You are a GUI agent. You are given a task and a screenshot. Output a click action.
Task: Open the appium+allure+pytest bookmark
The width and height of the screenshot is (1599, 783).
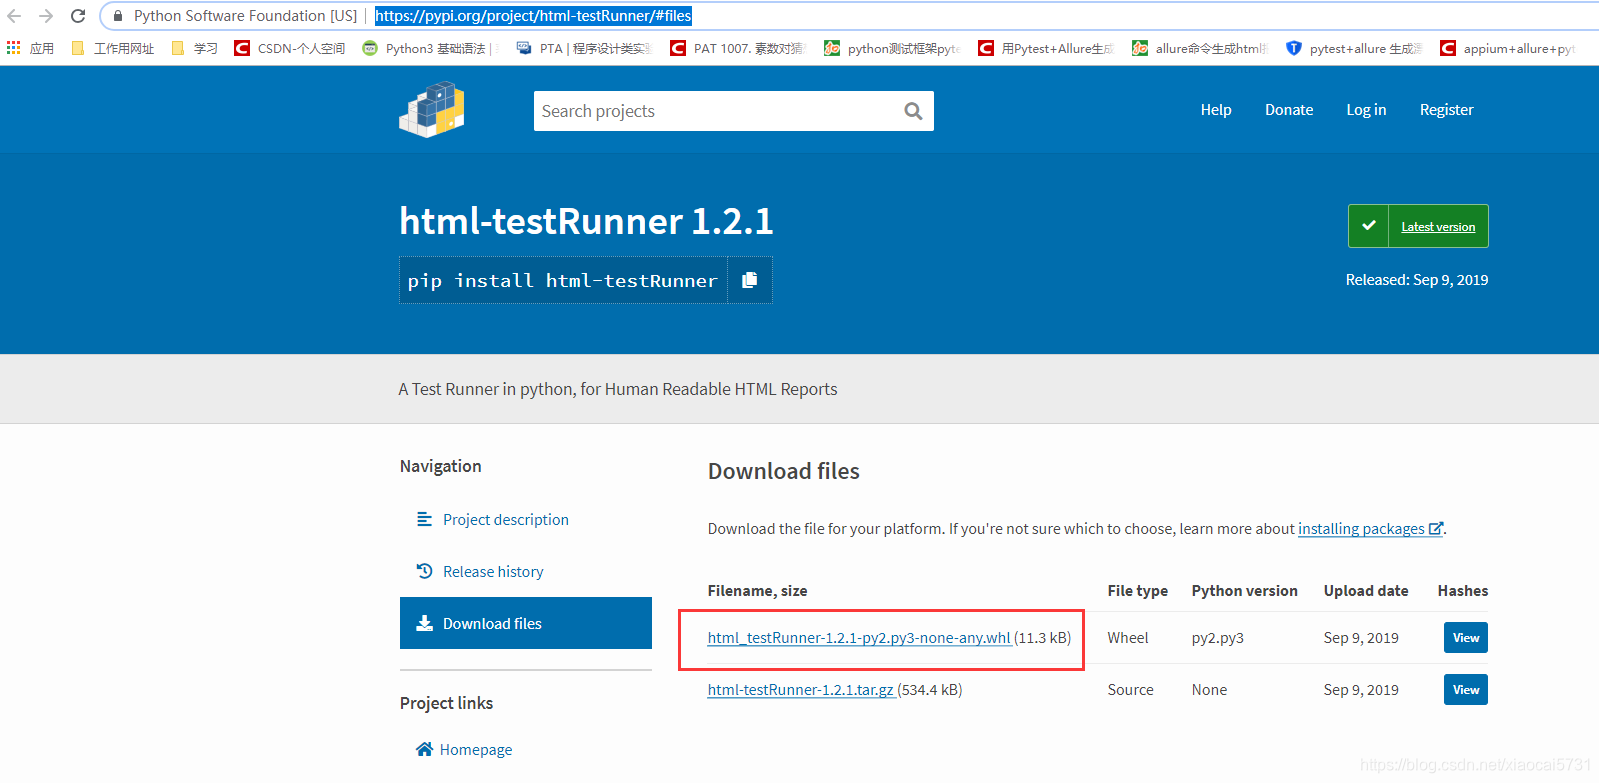coord(1508,48)
